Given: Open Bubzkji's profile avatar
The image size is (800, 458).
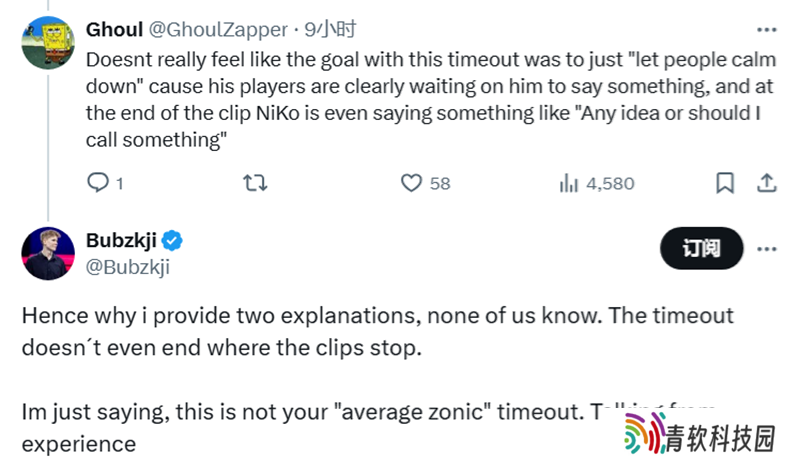Looking at the screenshot, I should [x=48, y=253].
